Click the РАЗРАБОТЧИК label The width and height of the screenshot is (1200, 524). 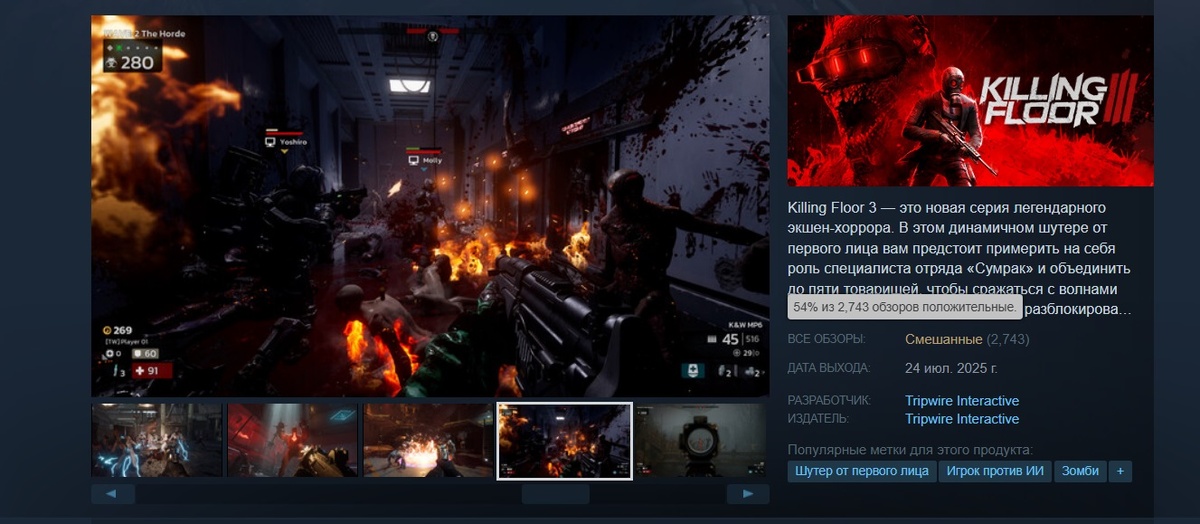pos(829,401)
